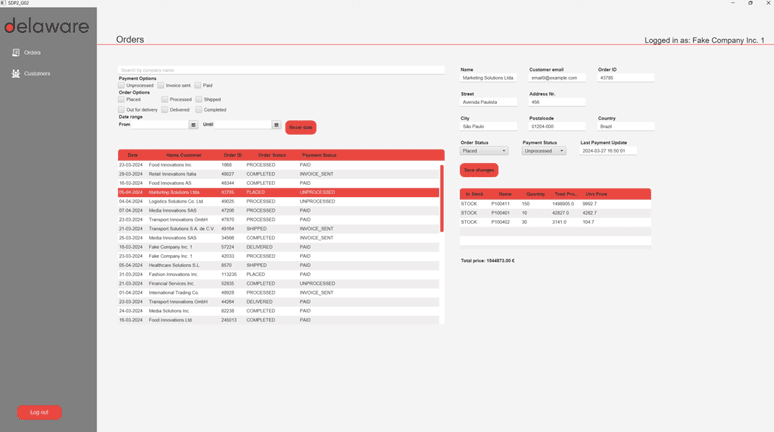Click the Quantity column header in products table
The height and width of the screenshot is (432, 774).
pyautogui.click(x=536, y=194)
